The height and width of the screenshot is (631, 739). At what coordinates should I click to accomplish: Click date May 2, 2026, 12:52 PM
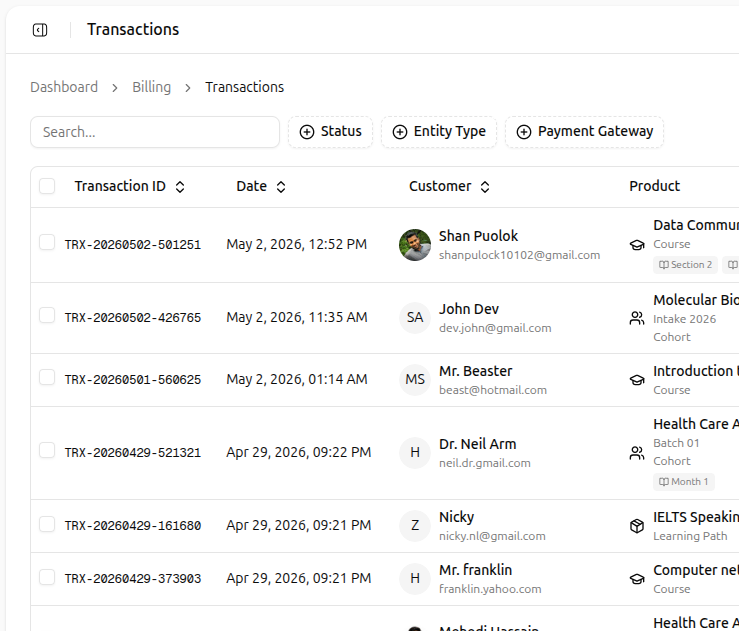coord(296,245)
